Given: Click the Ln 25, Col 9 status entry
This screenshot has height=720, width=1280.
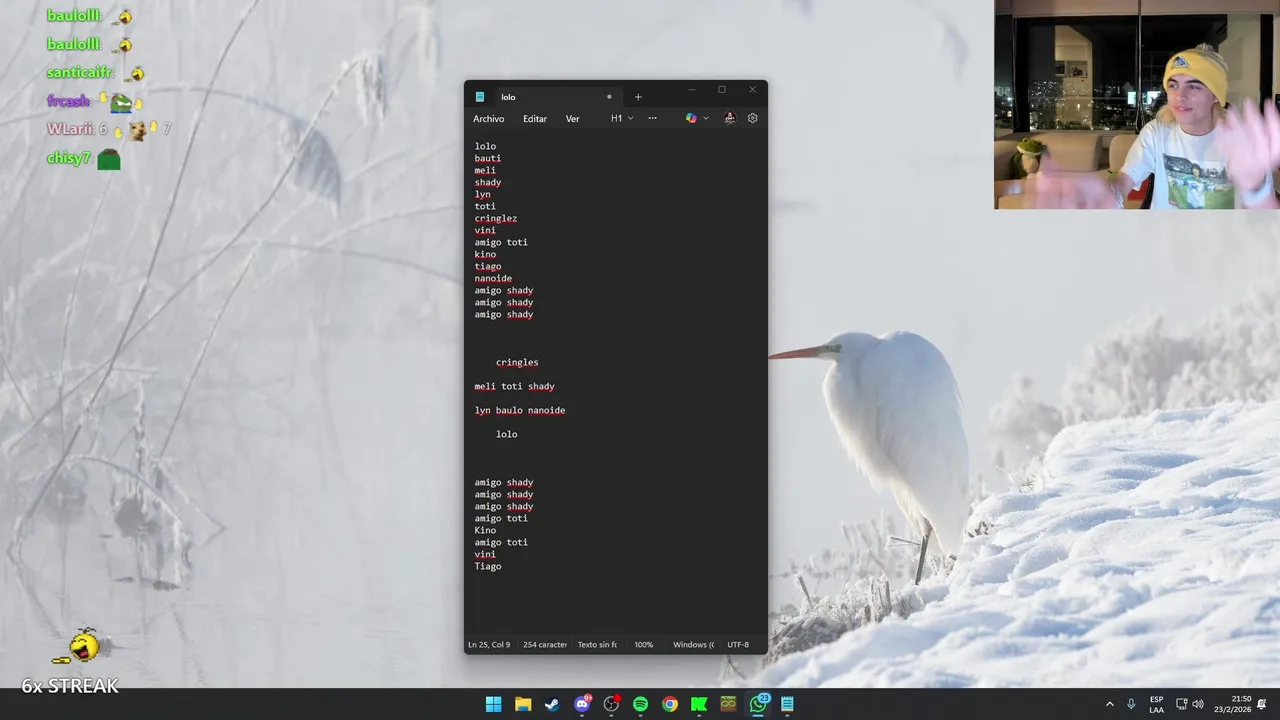Looking at the screenshot, I should (489, 645).
